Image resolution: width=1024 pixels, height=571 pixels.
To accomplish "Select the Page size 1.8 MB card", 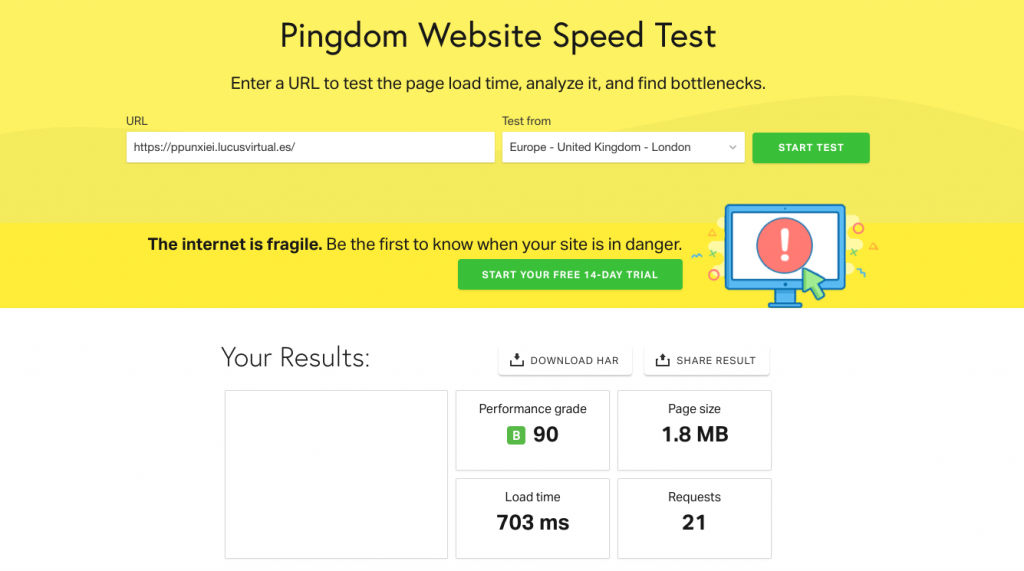I will point(694,430).
